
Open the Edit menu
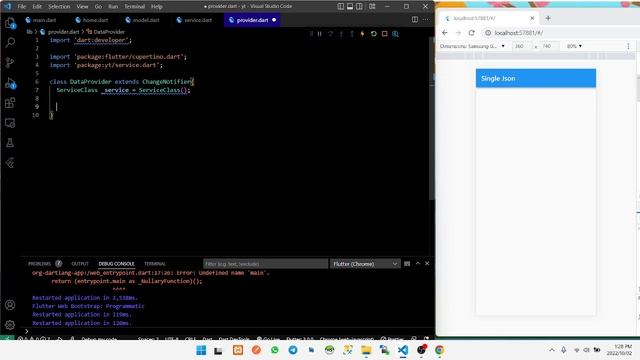click(x=37, y=7)
